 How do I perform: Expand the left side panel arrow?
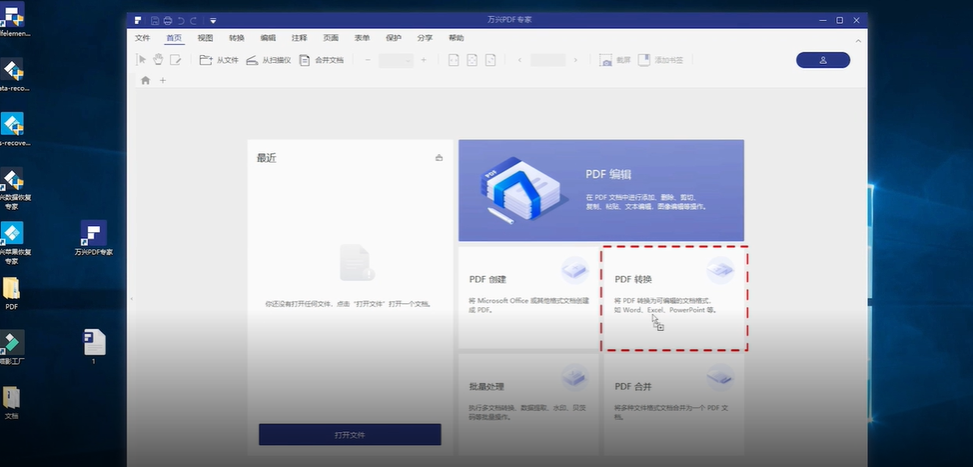coord(131,299)
